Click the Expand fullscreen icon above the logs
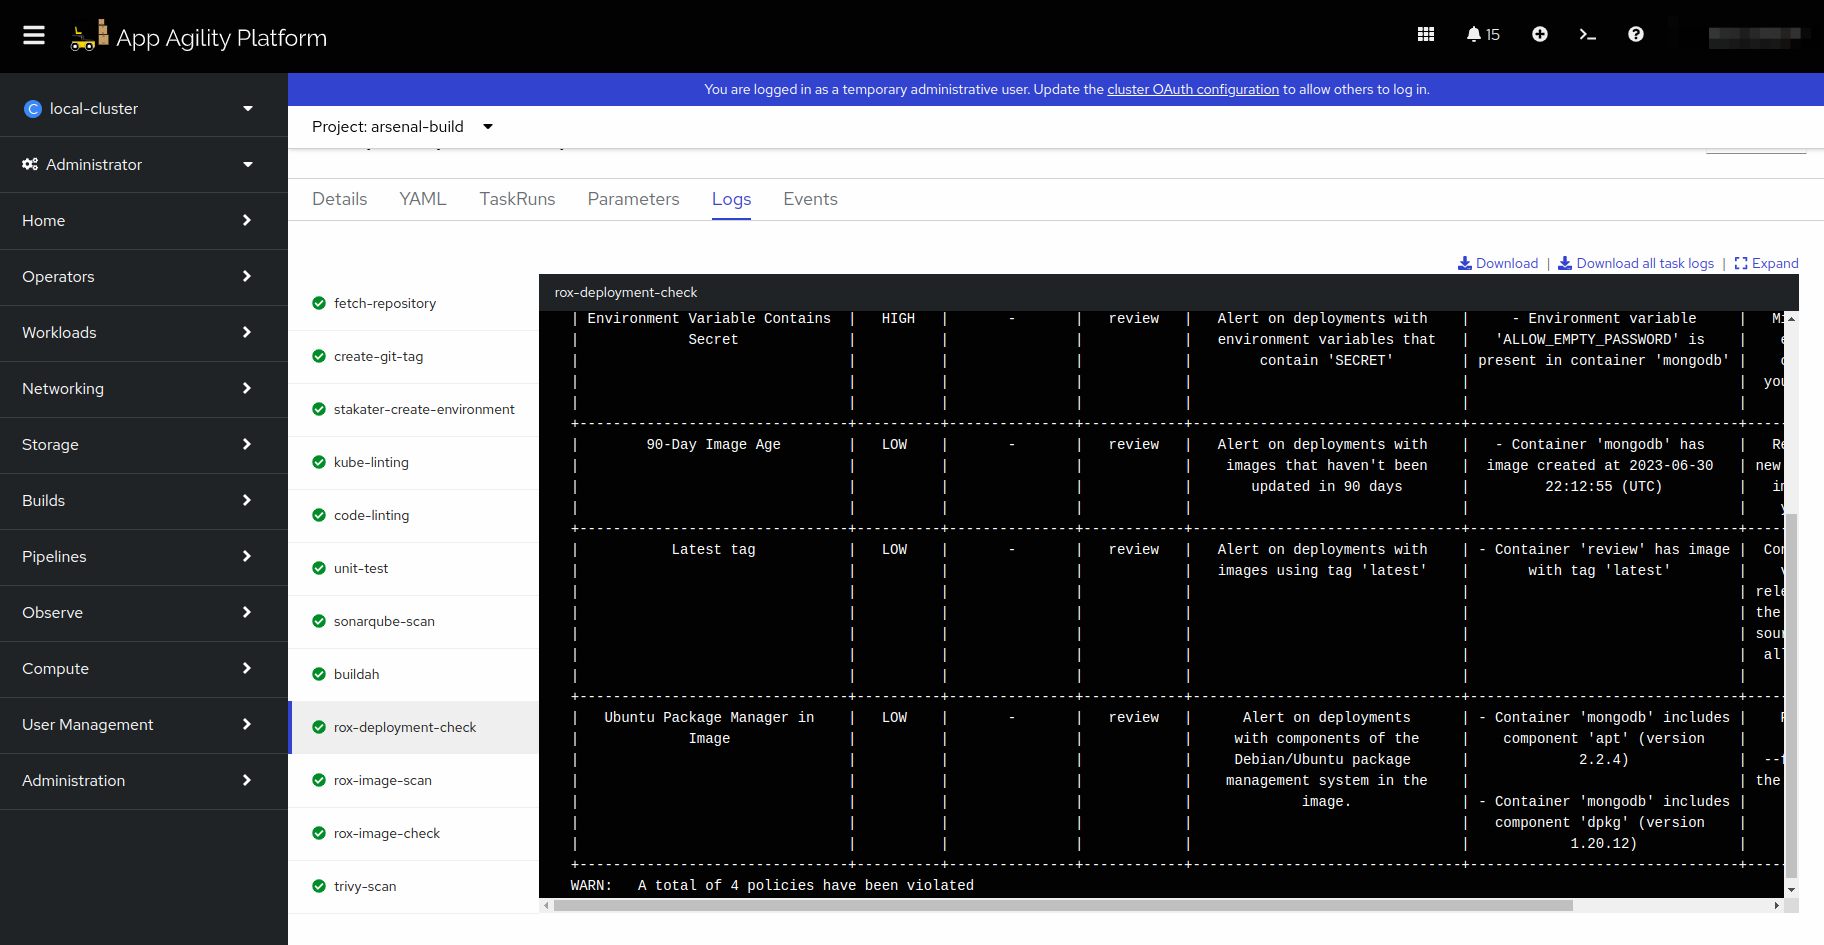The width and height of the screenshot is (1824, 945). pyautogui.click(x=1766, y=263)
